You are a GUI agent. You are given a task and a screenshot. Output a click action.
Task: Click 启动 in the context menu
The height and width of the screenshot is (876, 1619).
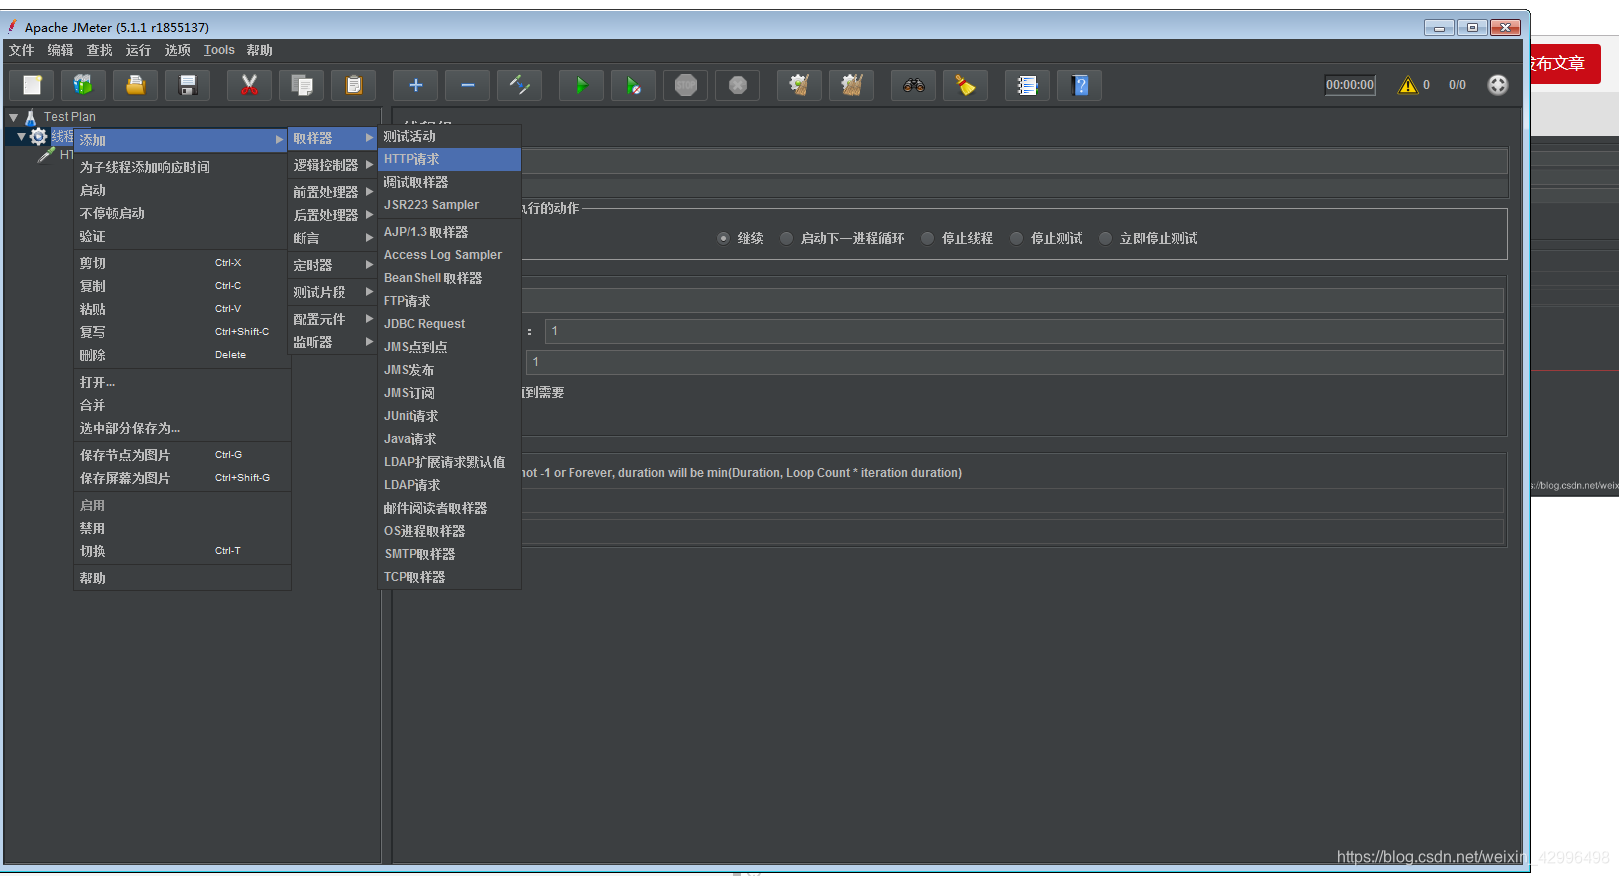click(x=182, y=190)
